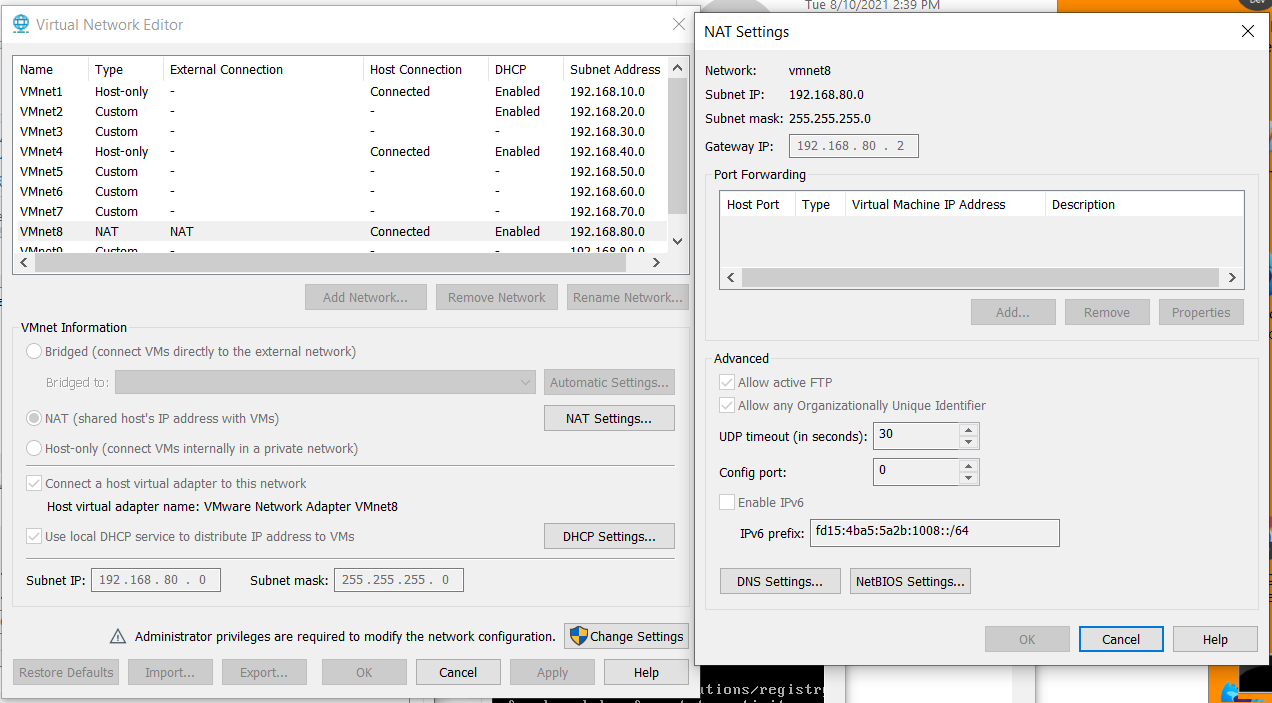This screenshot has width=1272, height=703.
Task: Toggle Allow any Organizationally Unique Identifier checkbox
Action: tap(727, 405)
